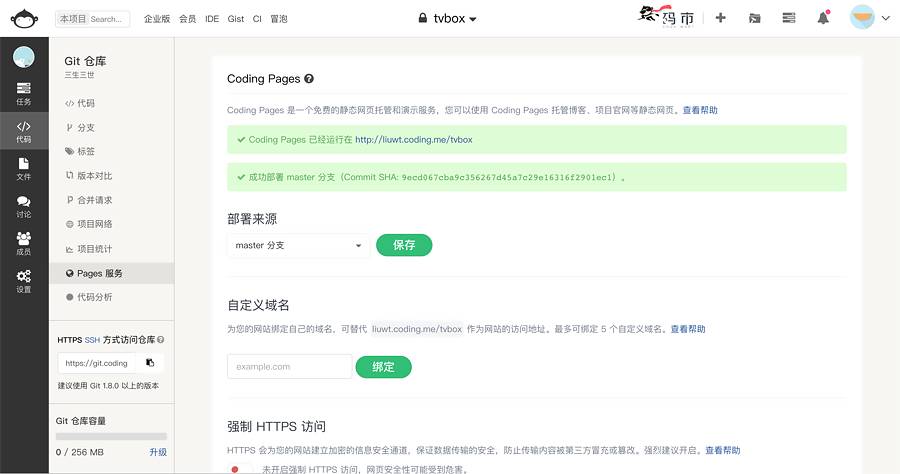Open the 任务 tasks sidebar icon
Screen dimensions: 900x474
coord(24,94)
